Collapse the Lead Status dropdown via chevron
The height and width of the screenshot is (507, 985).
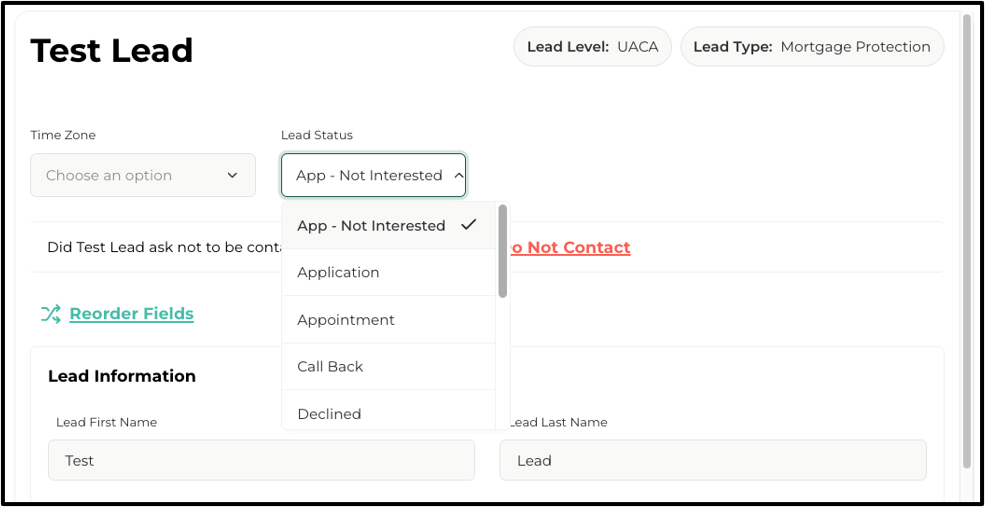click(459, 176)
